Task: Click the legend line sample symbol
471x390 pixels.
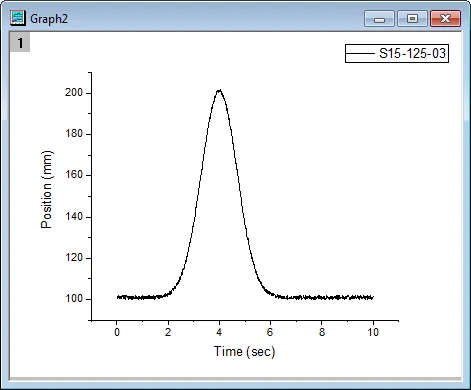Action: click(360, 53)
